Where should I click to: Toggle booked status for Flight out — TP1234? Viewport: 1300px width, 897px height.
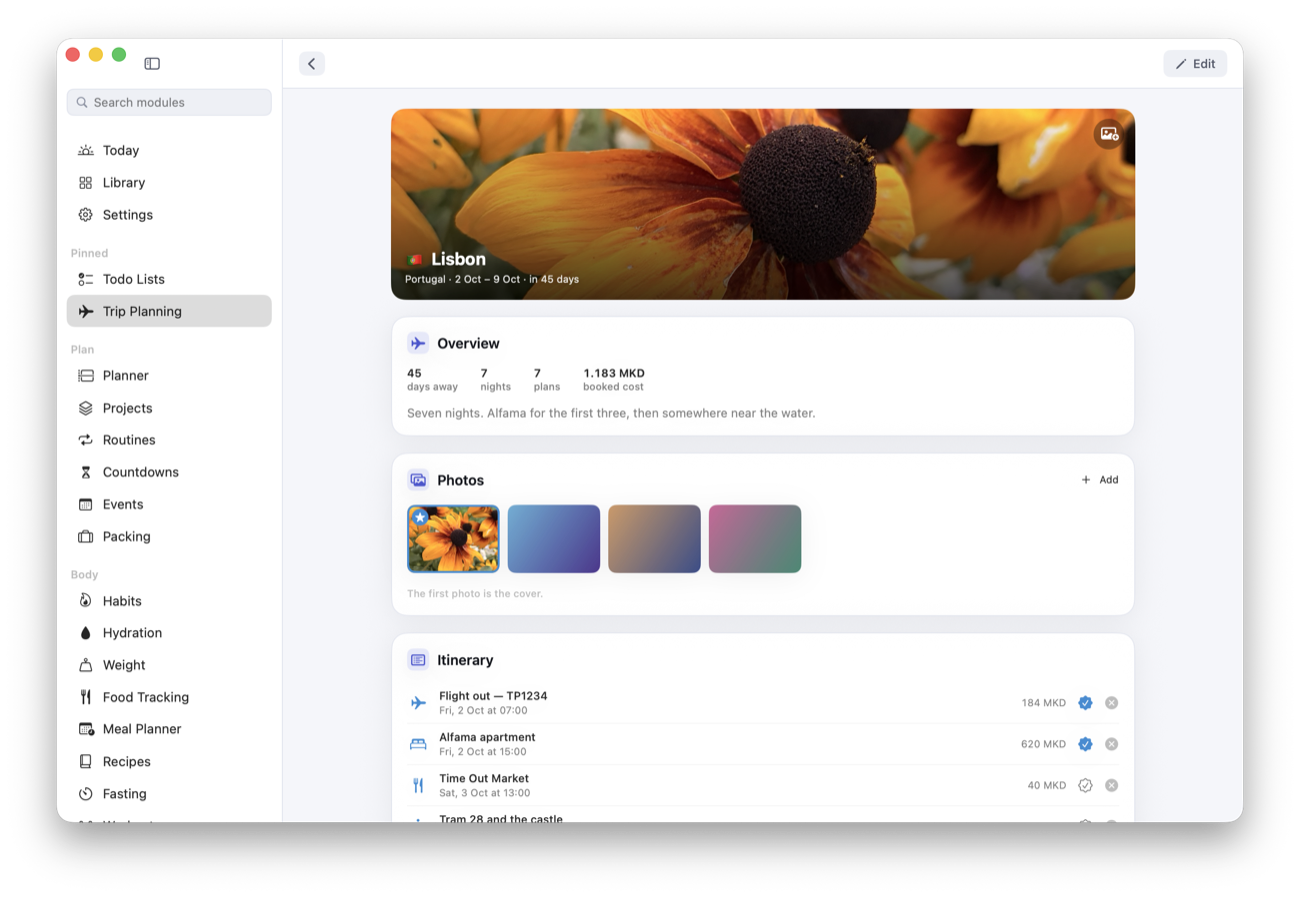coord(1085,703)
